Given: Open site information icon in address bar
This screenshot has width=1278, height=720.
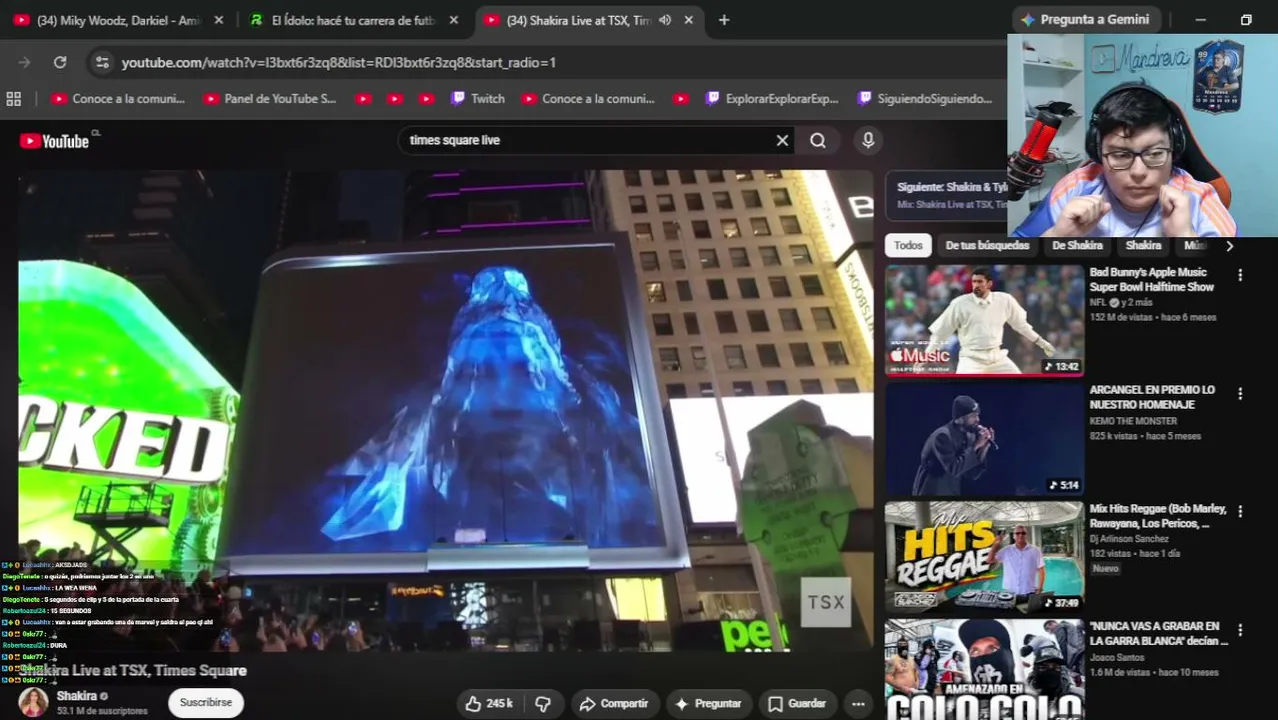Looking at the screenshot, I should pos(102,62).
